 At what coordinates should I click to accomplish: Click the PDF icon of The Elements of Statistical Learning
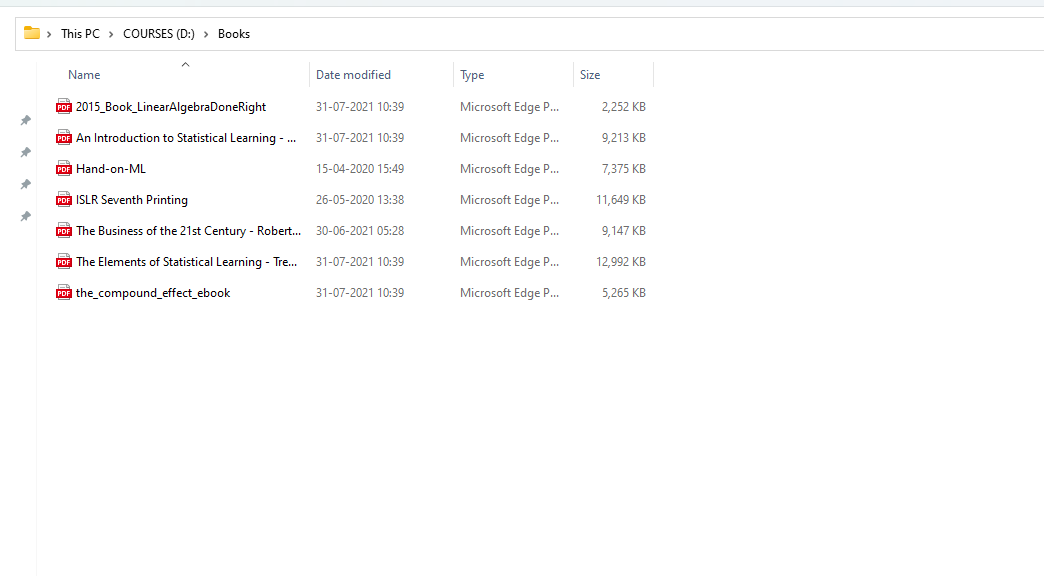64,262
